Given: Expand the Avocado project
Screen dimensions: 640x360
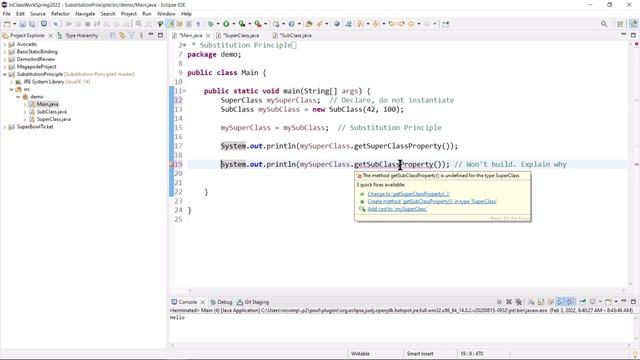Looking at the screenshot, I should tap(5, 44).
